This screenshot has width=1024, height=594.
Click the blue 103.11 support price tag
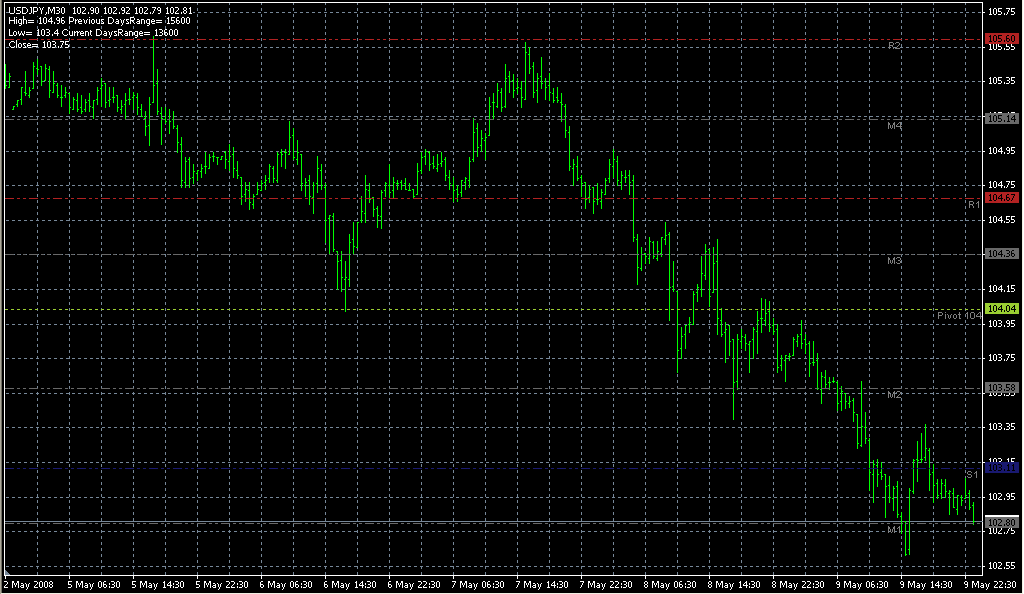point(1001,468)
